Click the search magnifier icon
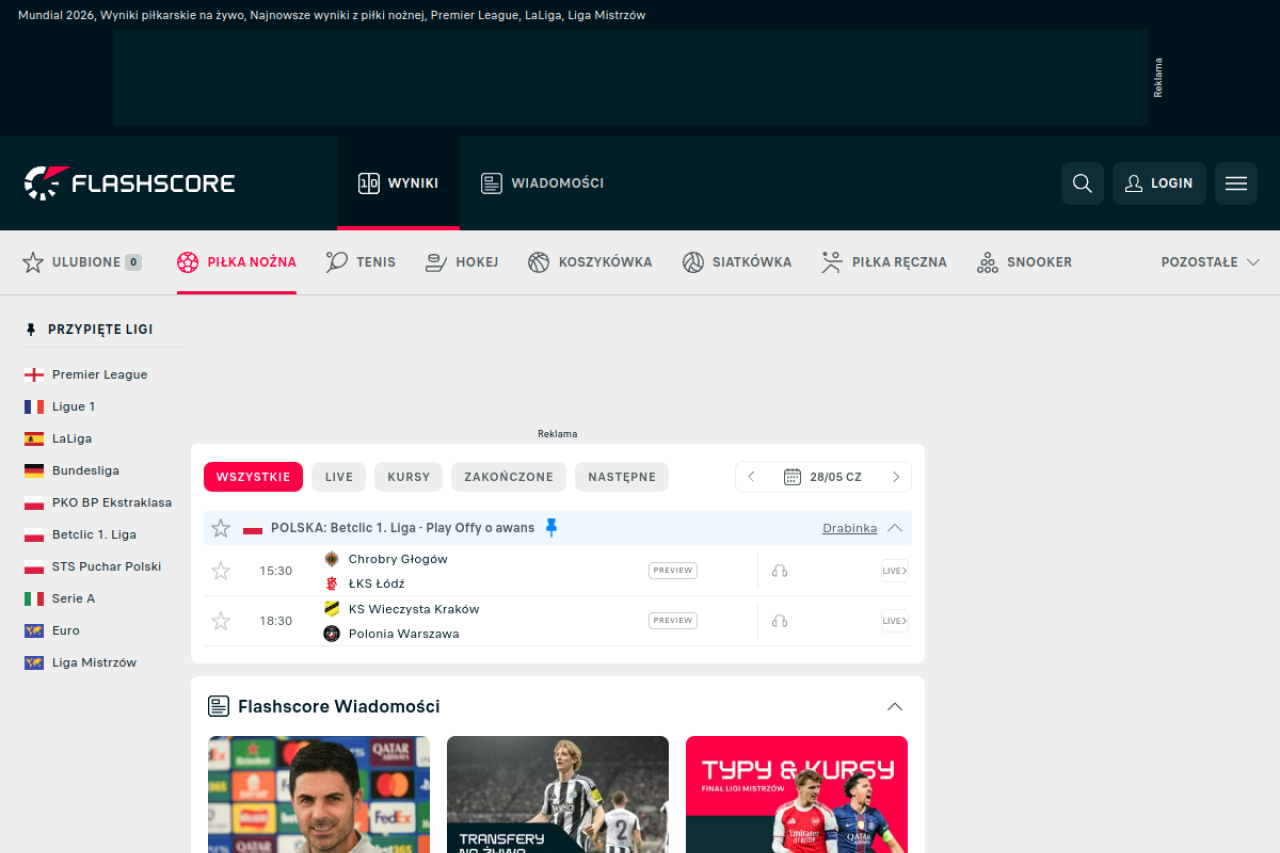Viewport: 1280px width, 853px height. (x=1082, y=183)
